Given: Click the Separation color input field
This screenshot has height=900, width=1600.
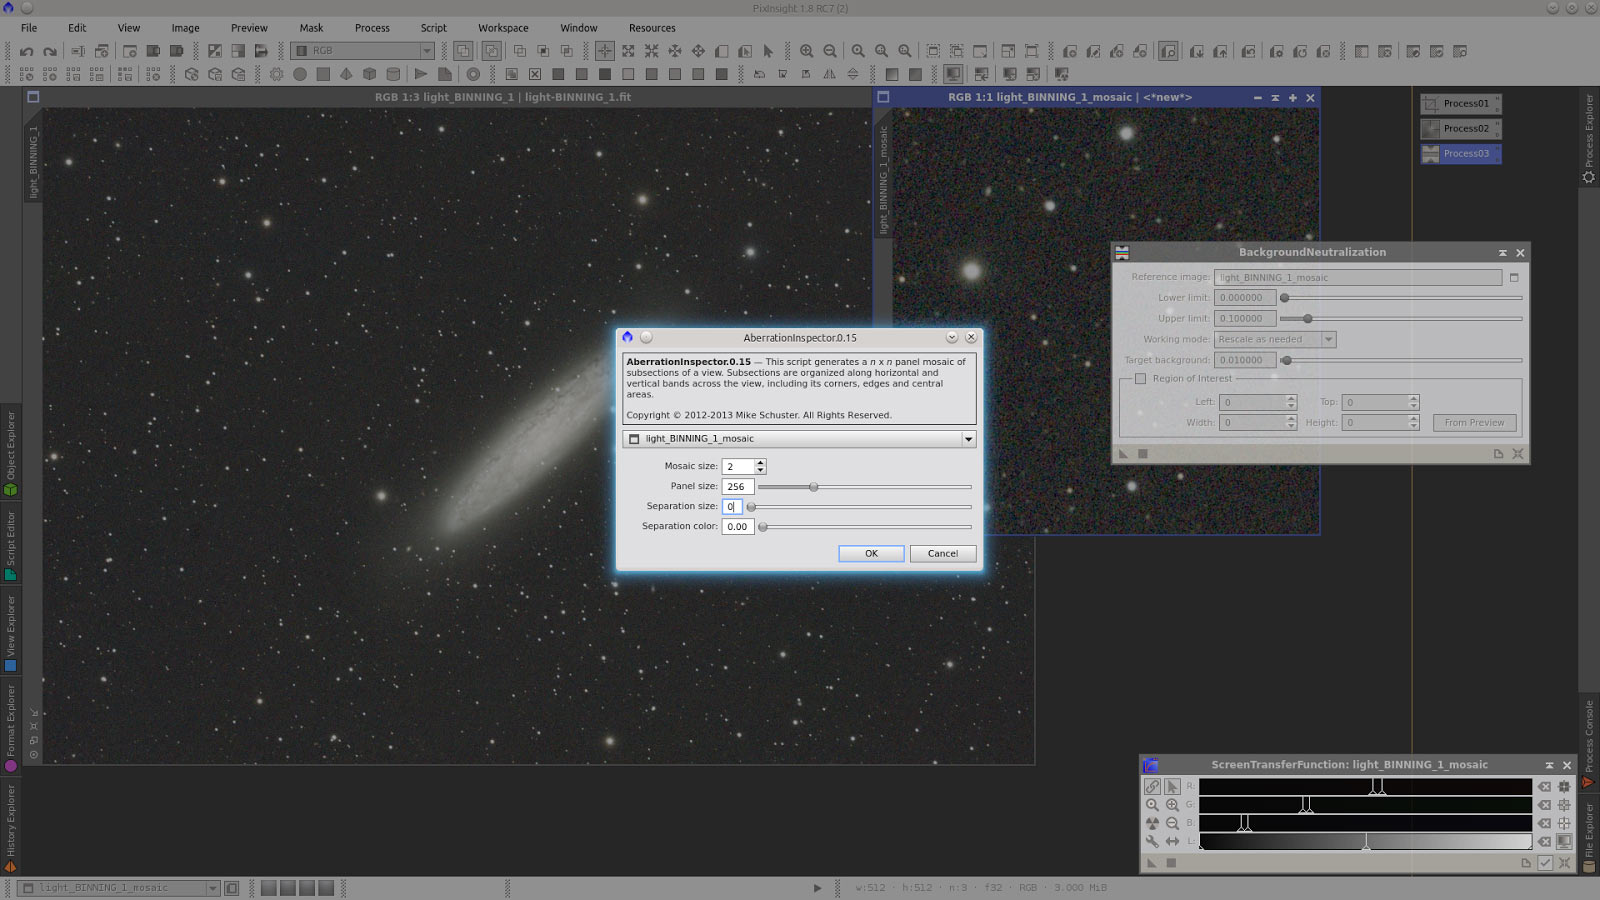Looking at the screenshot, I should (737, 527).
